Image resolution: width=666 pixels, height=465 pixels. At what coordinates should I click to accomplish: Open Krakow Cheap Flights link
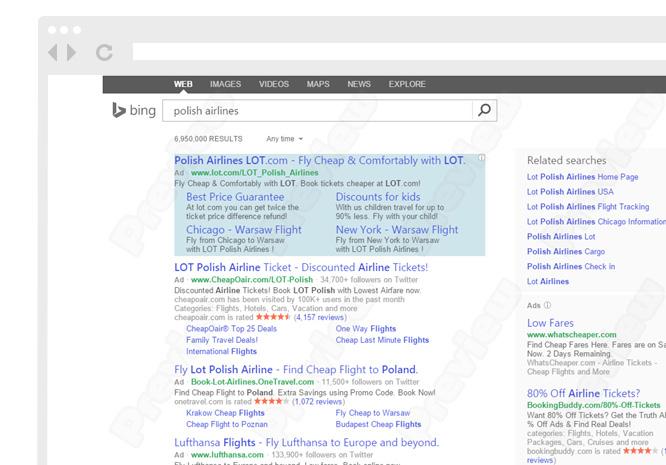pyautogui.click(x=225, y=413)
